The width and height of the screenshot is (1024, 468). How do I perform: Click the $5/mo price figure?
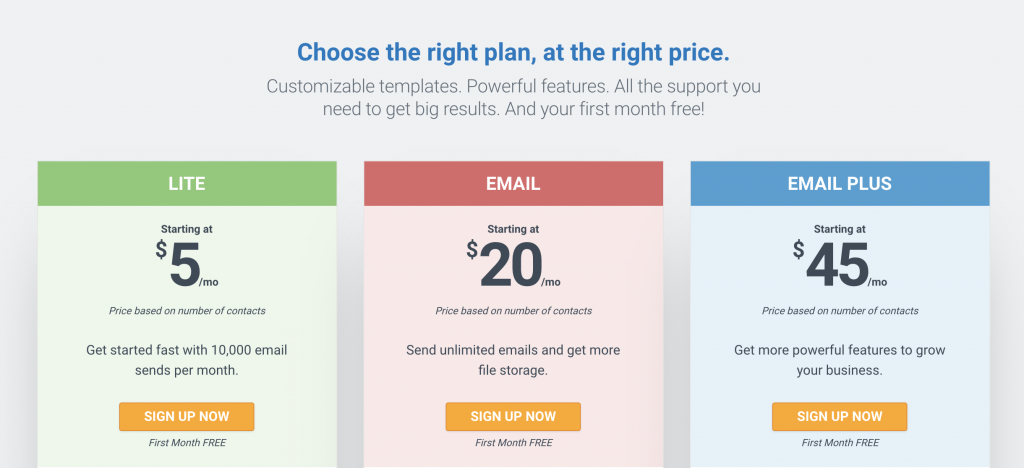click(187, 264)
